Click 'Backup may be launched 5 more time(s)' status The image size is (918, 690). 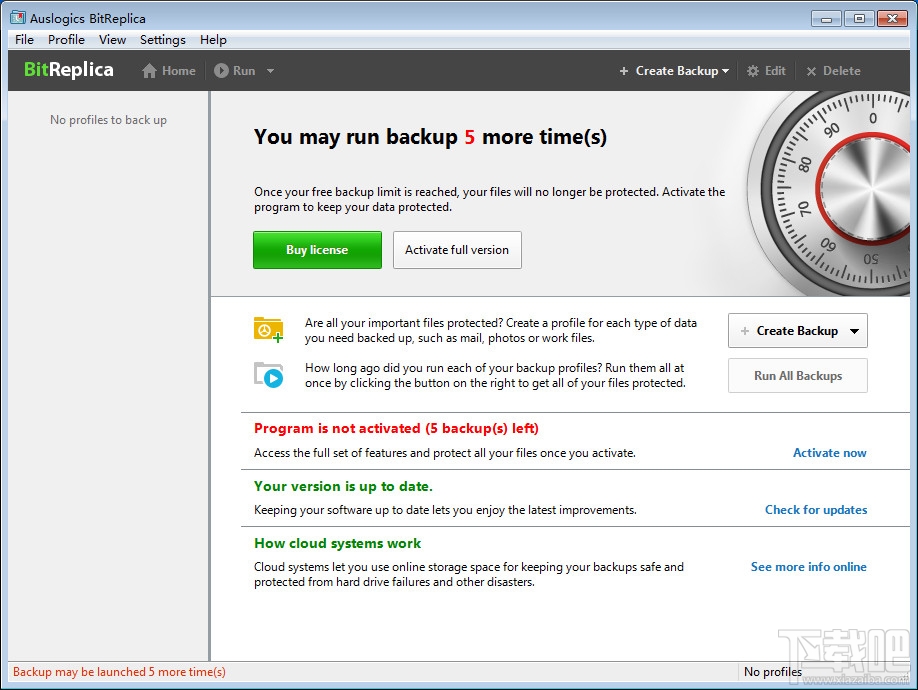coord(119,672)
